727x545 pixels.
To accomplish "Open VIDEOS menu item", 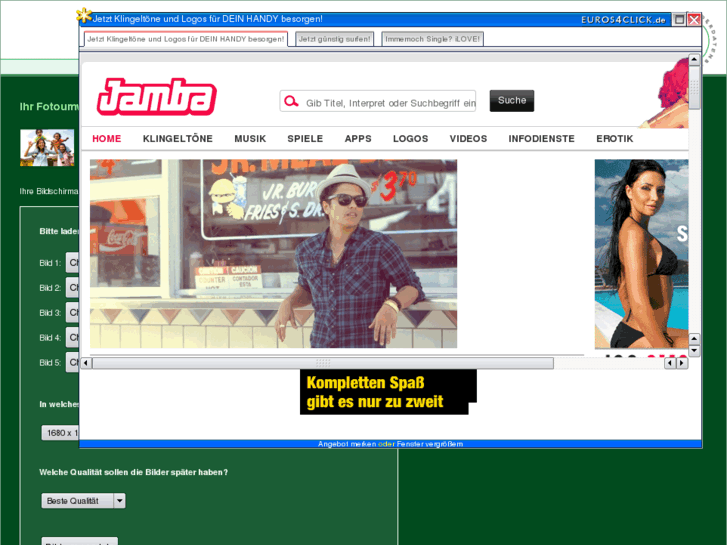I will [468, 139].
